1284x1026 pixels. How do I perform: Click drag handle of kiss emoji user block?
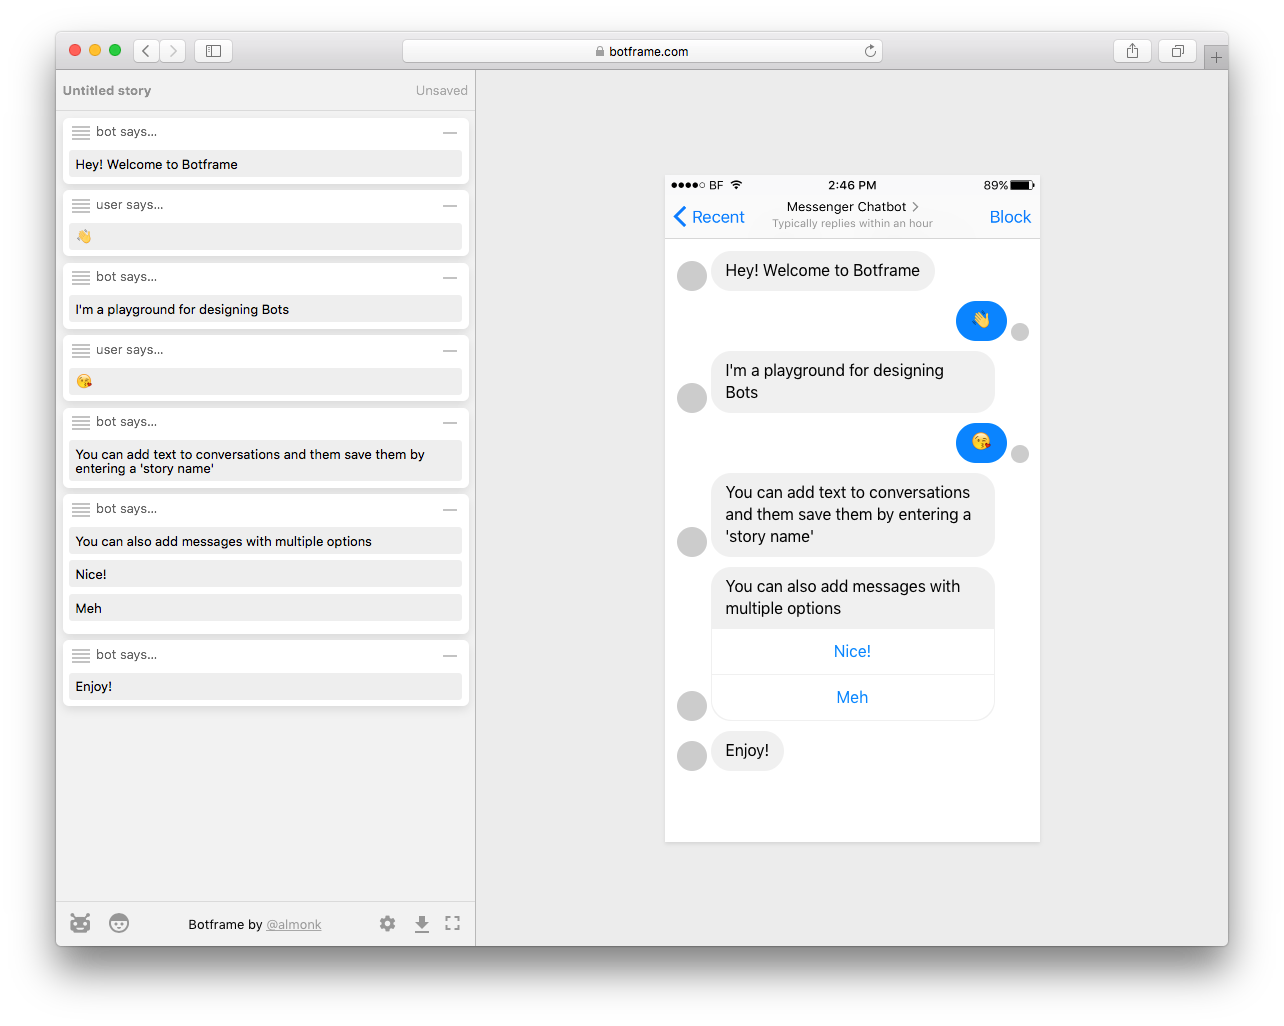[x=81, y=351]
